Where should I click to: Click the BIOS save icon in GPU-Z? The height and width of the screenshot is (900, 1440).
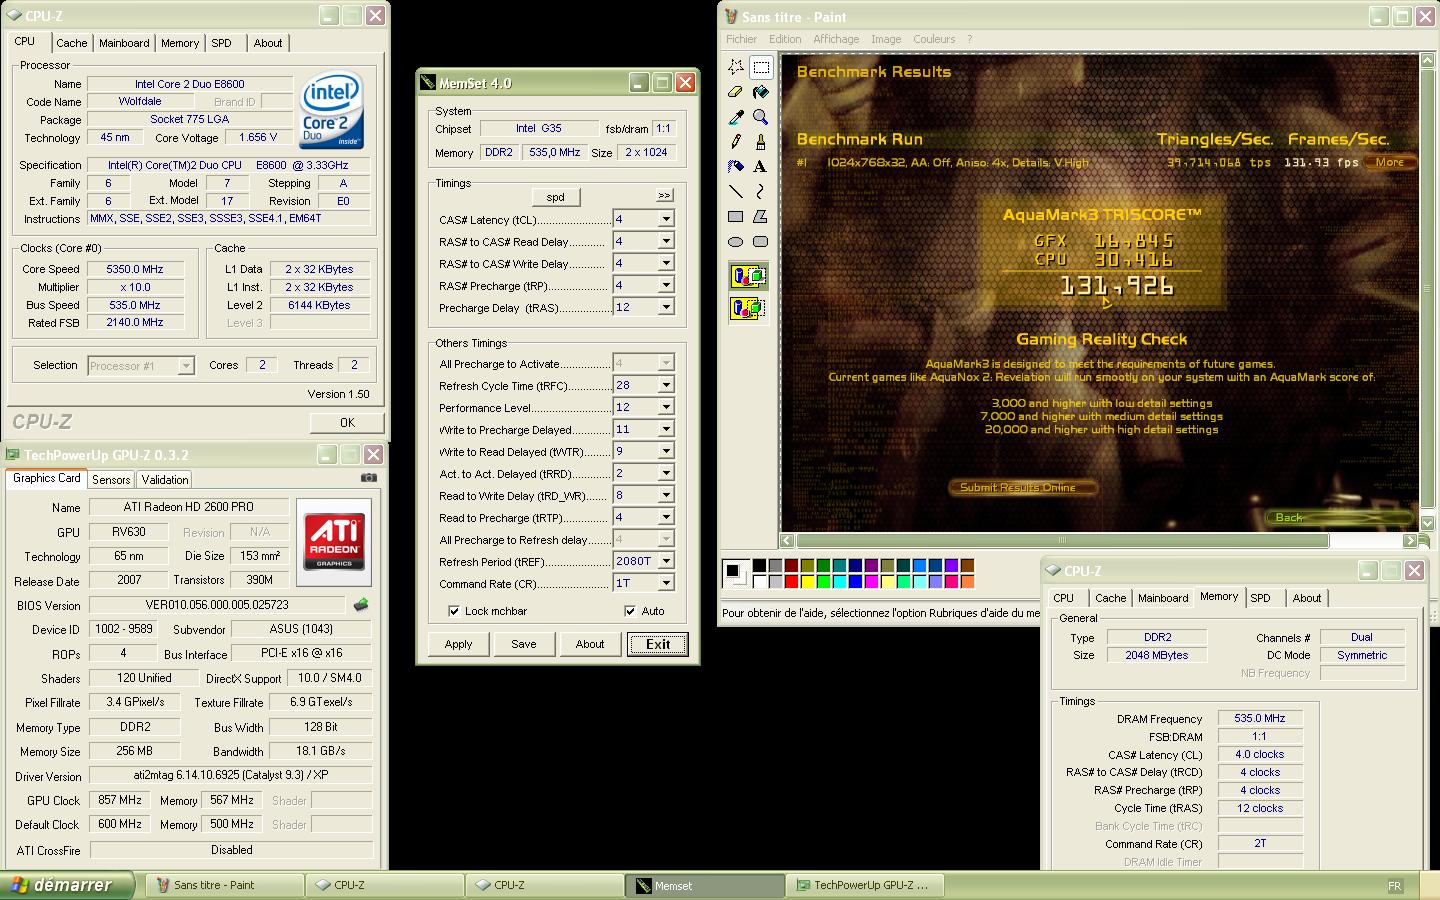(361, 605)
